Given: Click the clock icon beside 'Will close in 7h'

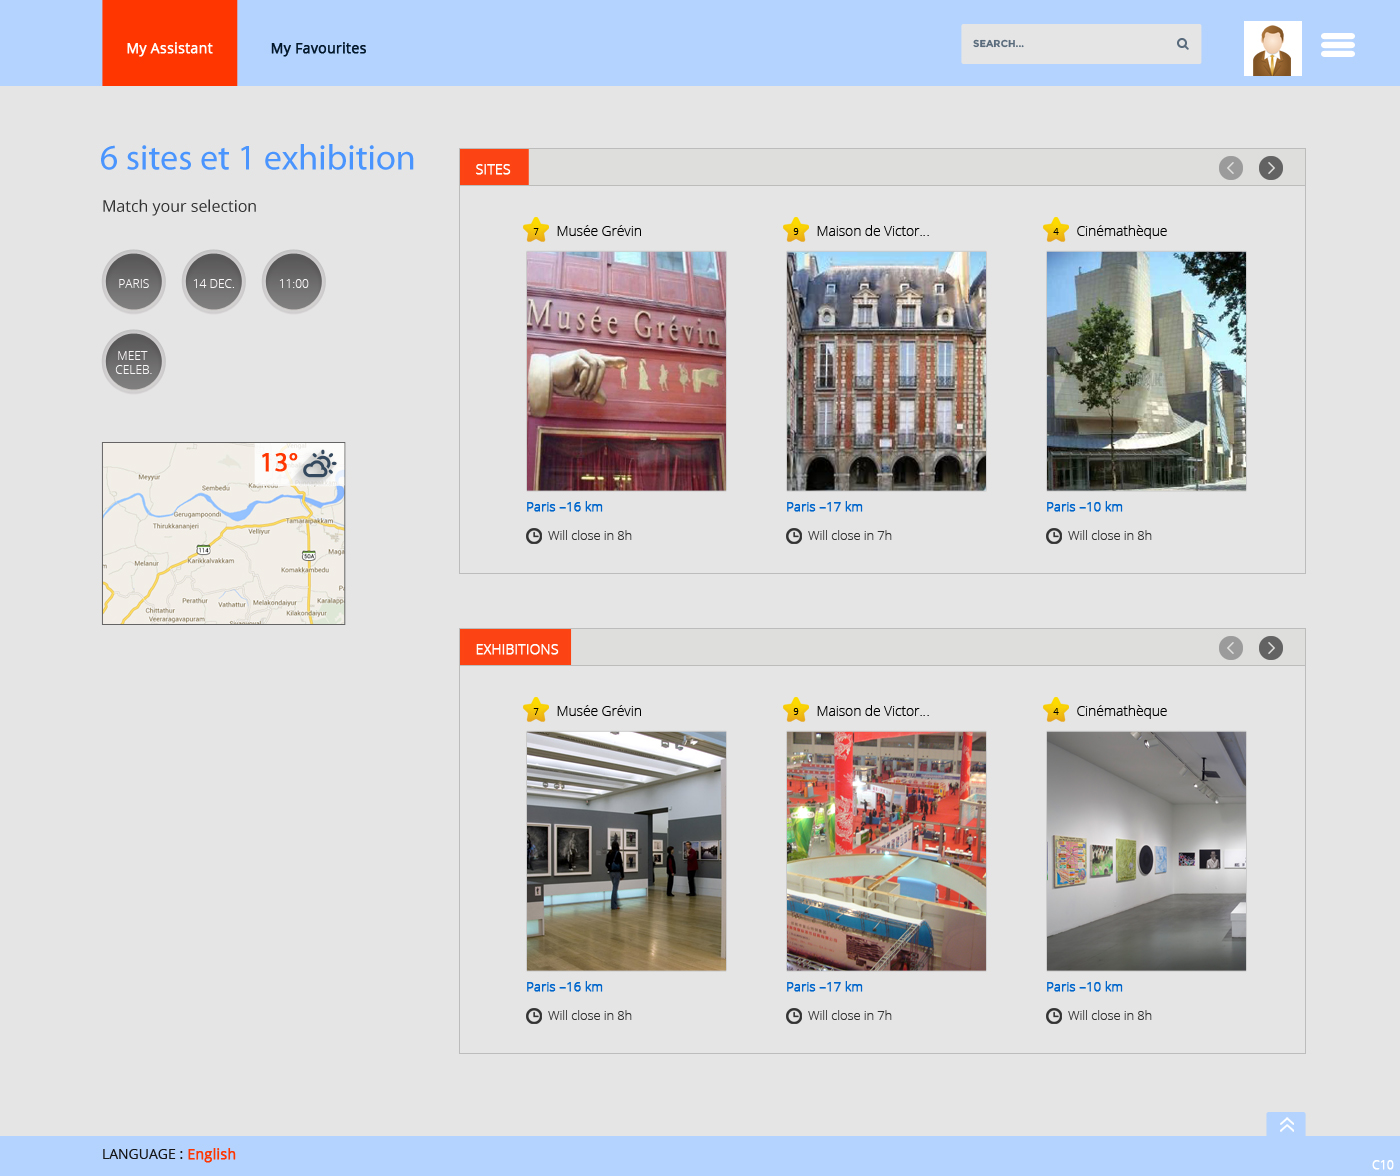Looking at the screenshot, I should [793, 535].
